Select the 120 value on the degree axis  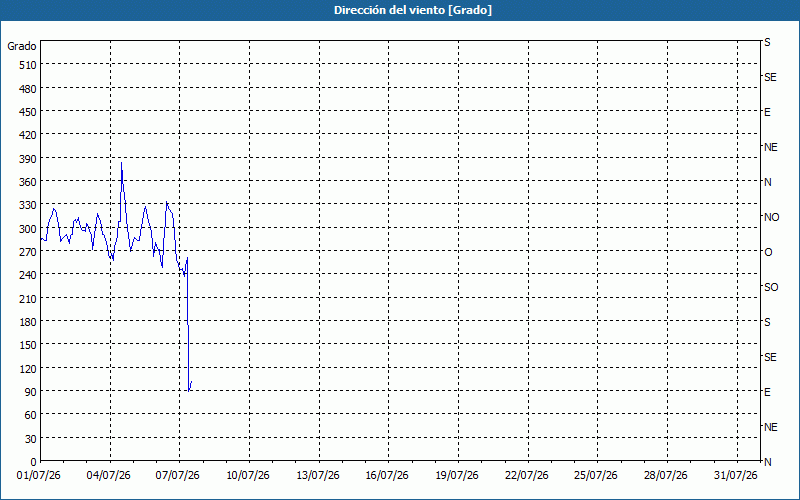tap(29, 368)
